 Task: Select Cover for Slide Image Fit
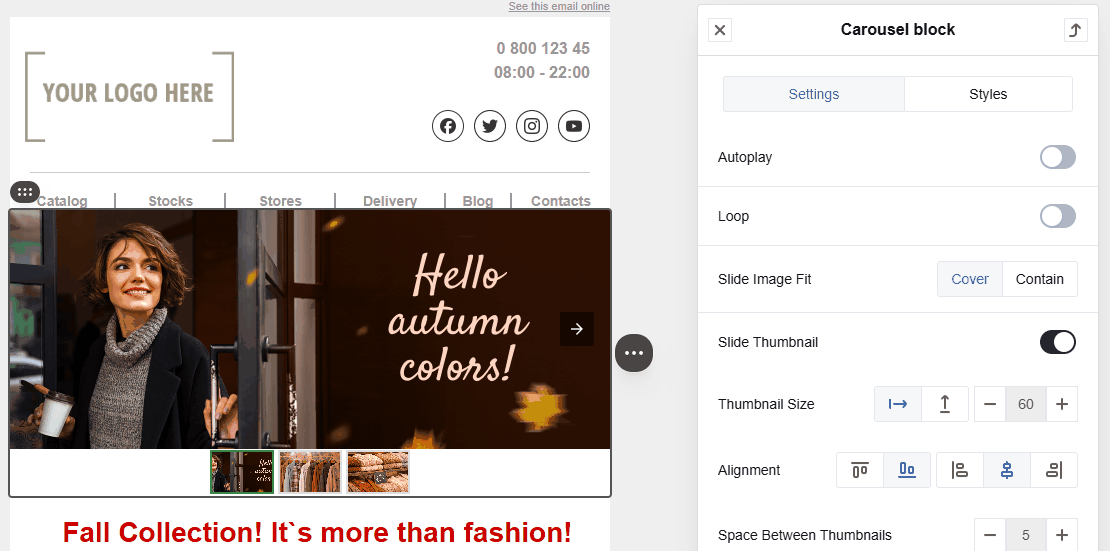(x=970, y=279)
